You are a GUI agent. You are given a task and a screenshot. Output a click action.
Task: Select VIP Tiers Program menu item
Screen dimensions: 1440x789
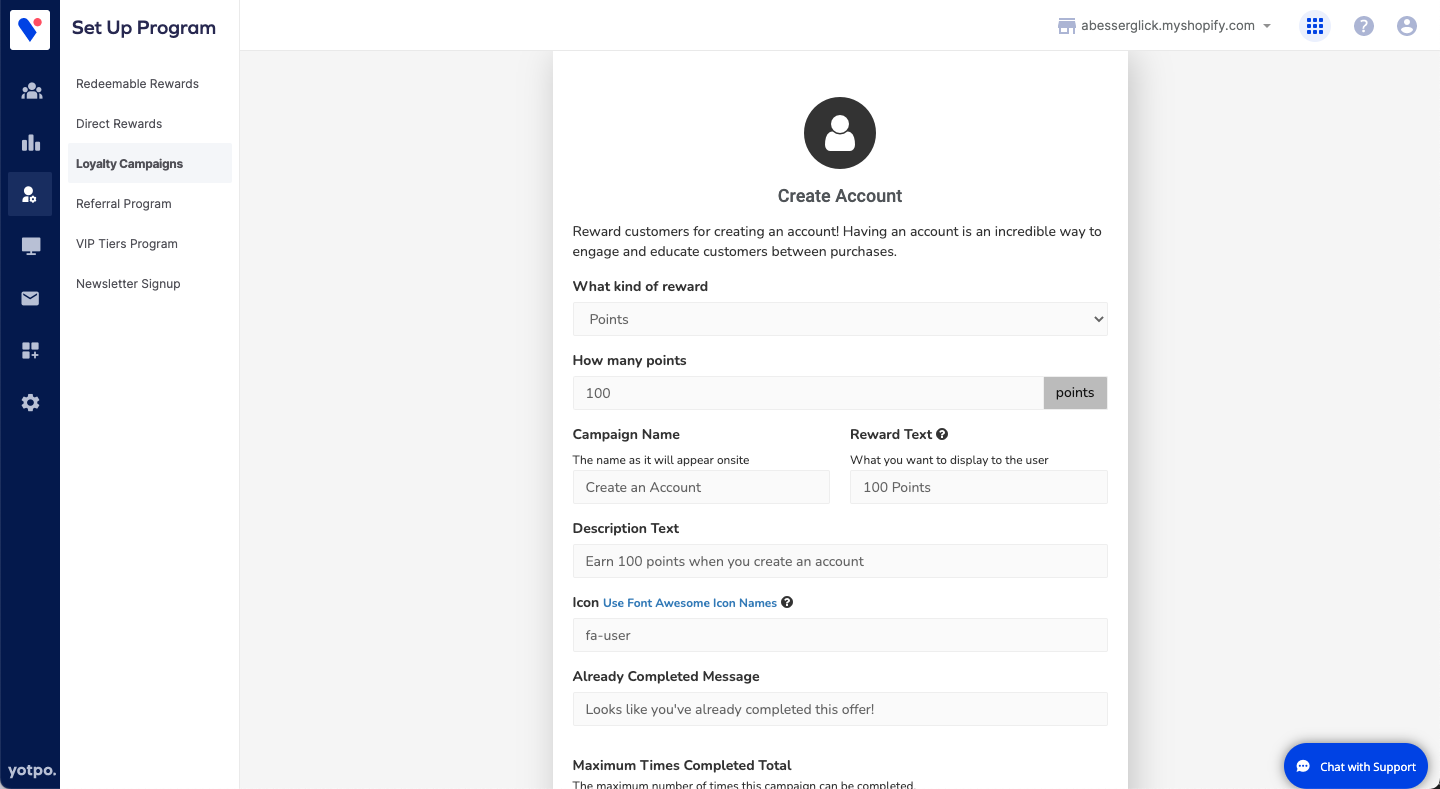pyautogui.click(x=127, y=244)
